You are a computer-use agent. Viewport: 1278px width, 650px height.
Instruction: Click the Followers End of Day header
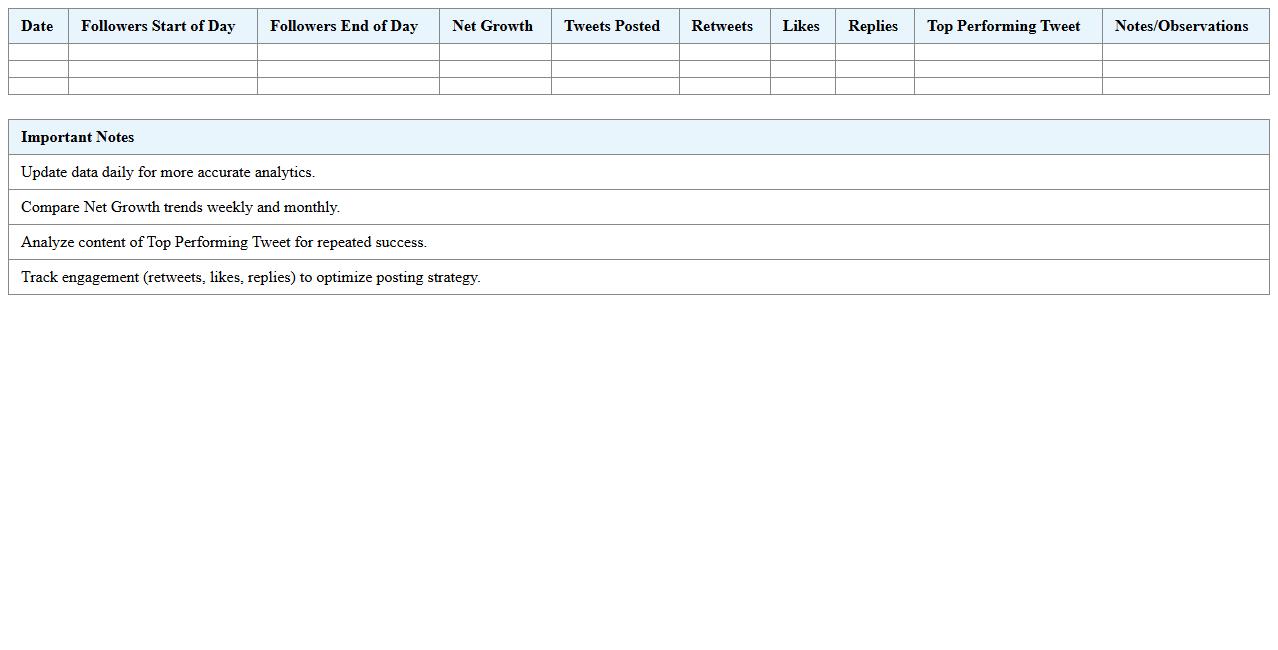[x=344, y=26]
